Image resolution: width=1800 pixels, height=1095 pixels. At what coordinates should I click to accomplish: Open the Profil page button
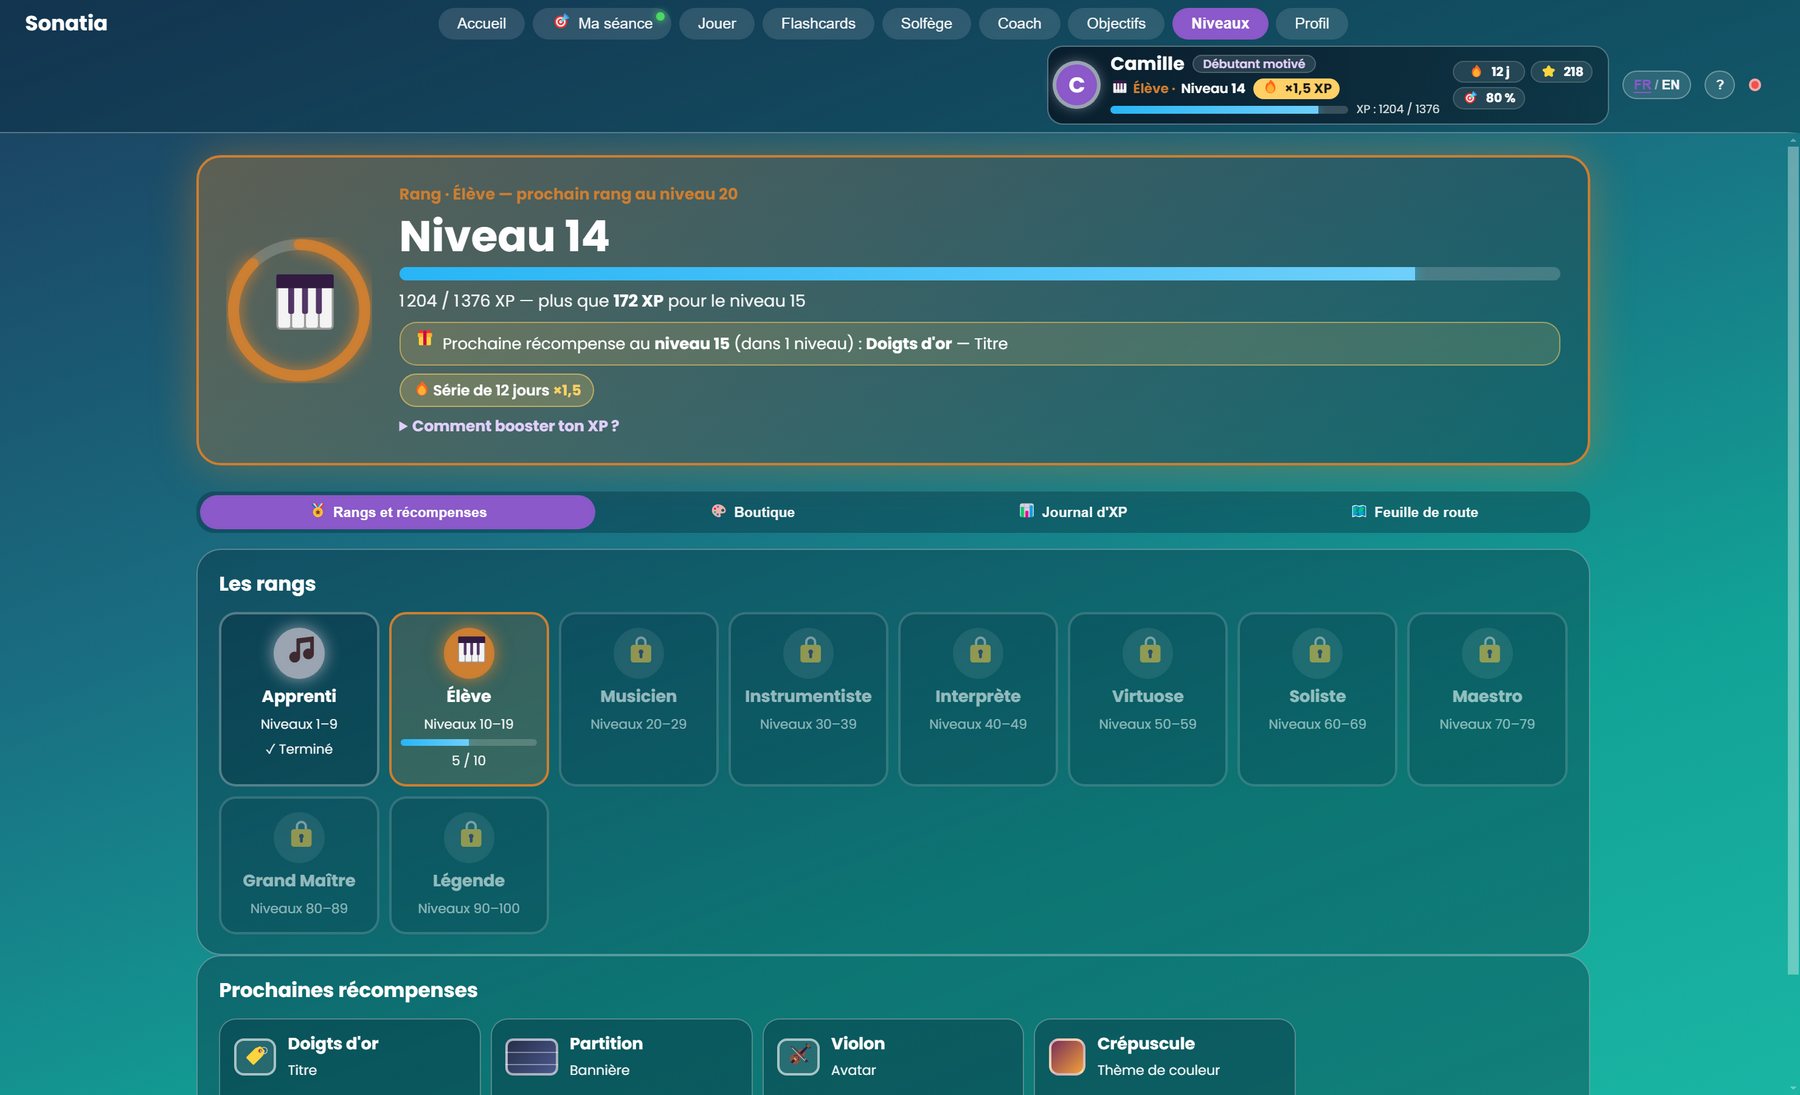pos(1311,23)
